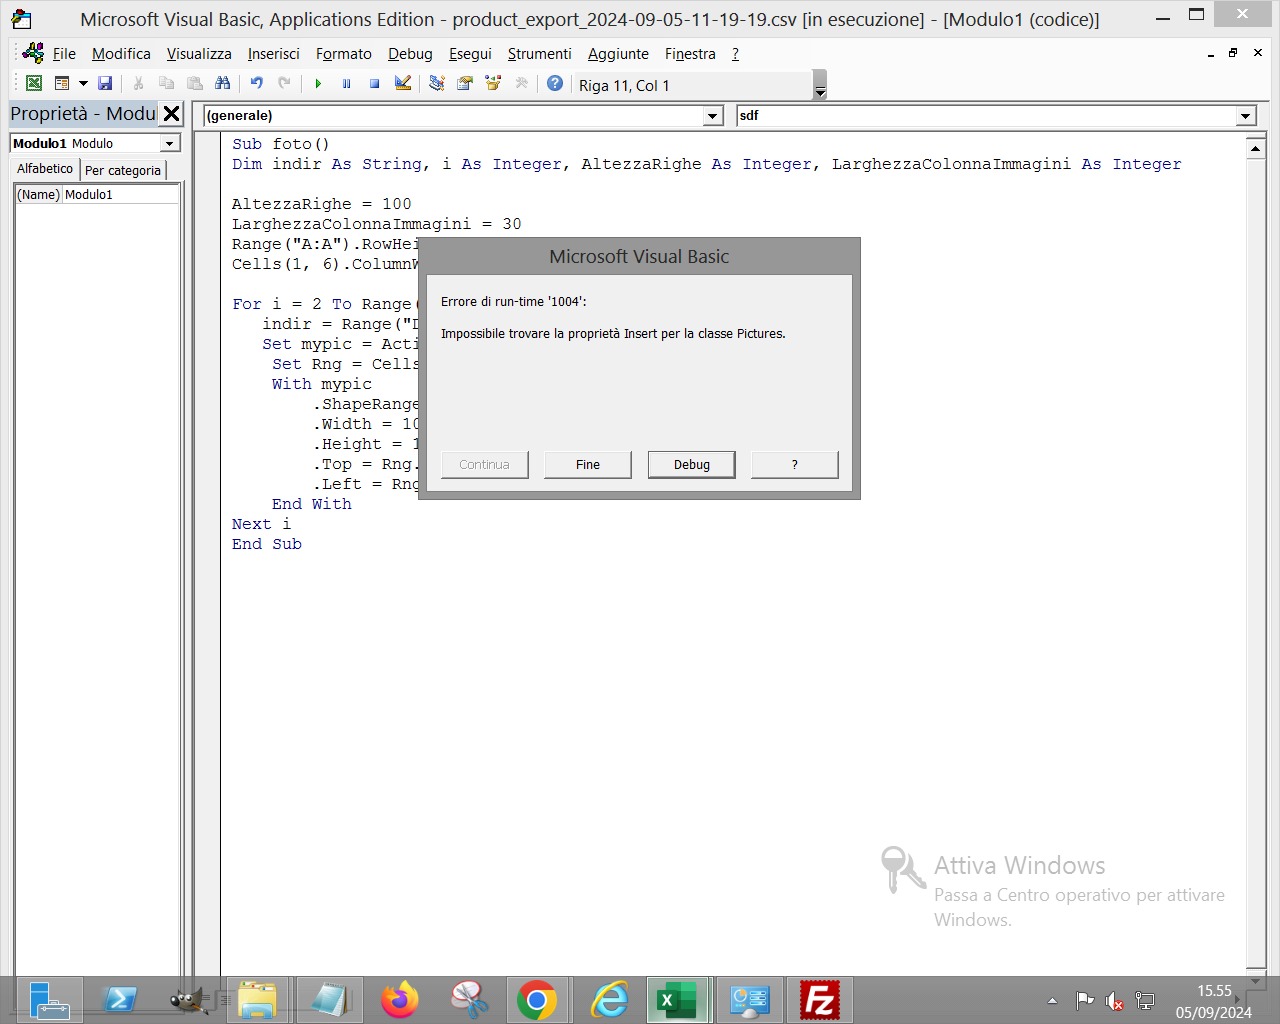The height and width of the screenshot is (1024, 1280).
Task: Open the Insert UserForm dropdown arrow
Action: click(x=83, y=84)
